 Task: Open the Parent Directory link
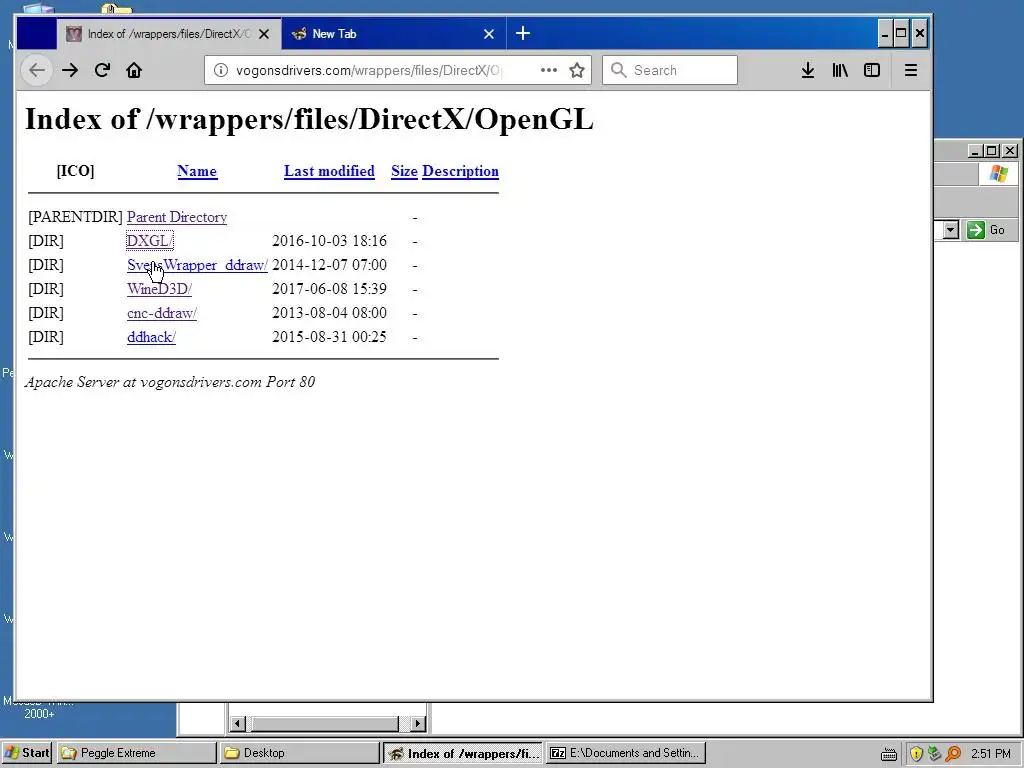(177, 217)
